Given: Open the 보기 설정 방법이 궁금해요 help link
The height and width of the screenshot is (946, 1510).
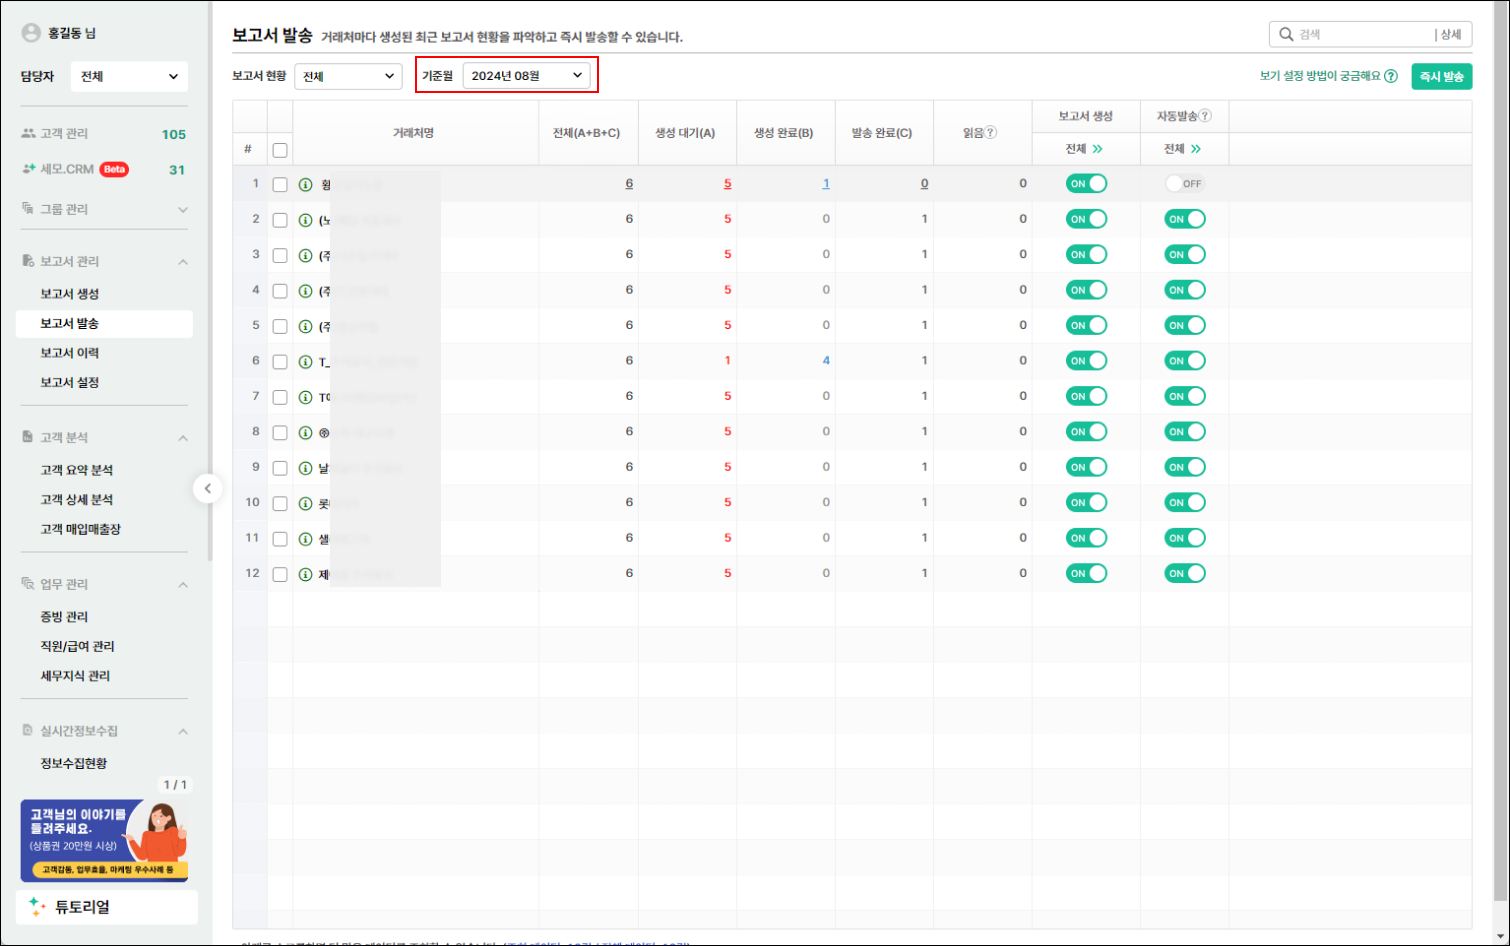Looking at the screenshot, I should point(1328,76).
